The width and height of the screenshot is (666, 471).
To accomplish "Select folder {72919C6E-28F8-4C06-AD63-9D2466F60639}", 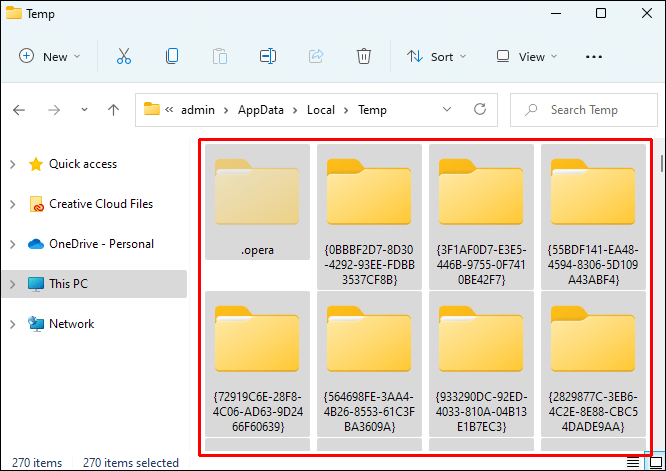I will point(257,364).
